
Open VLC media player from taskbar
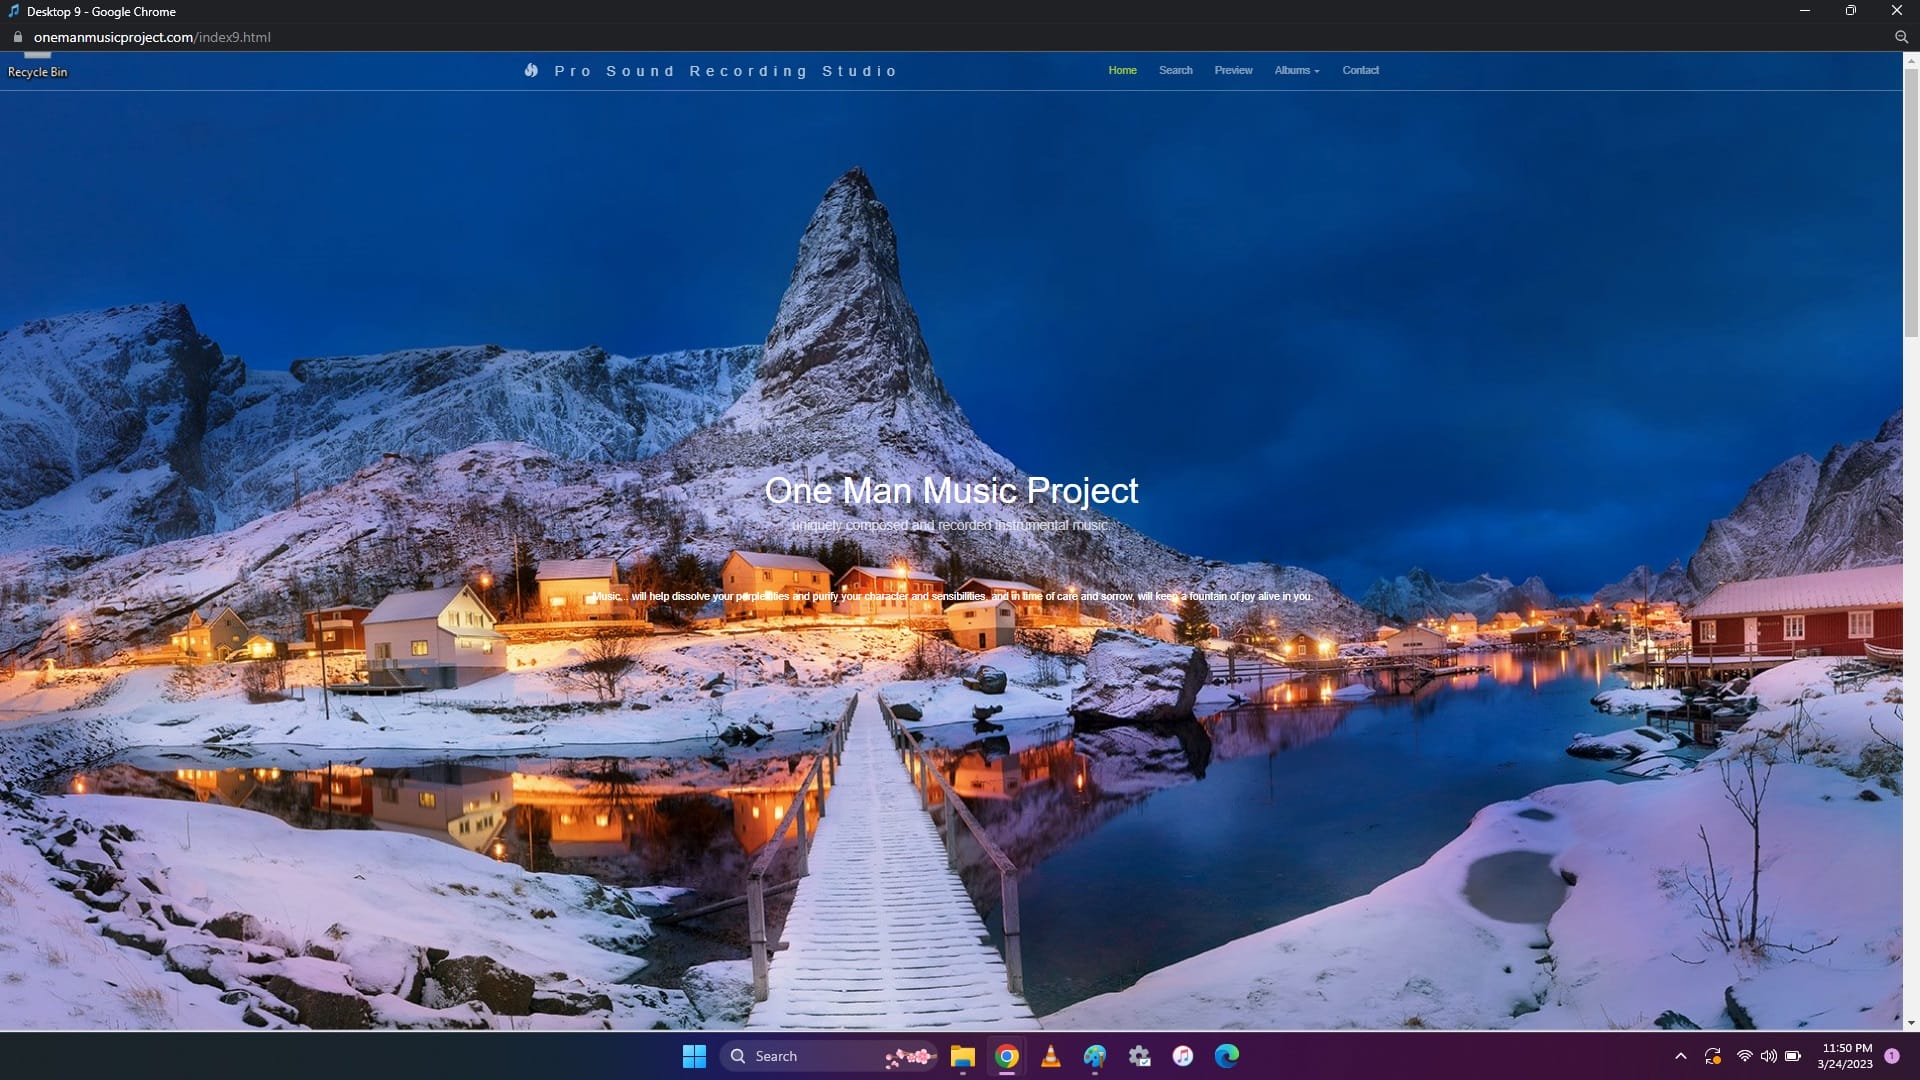1051,1056
